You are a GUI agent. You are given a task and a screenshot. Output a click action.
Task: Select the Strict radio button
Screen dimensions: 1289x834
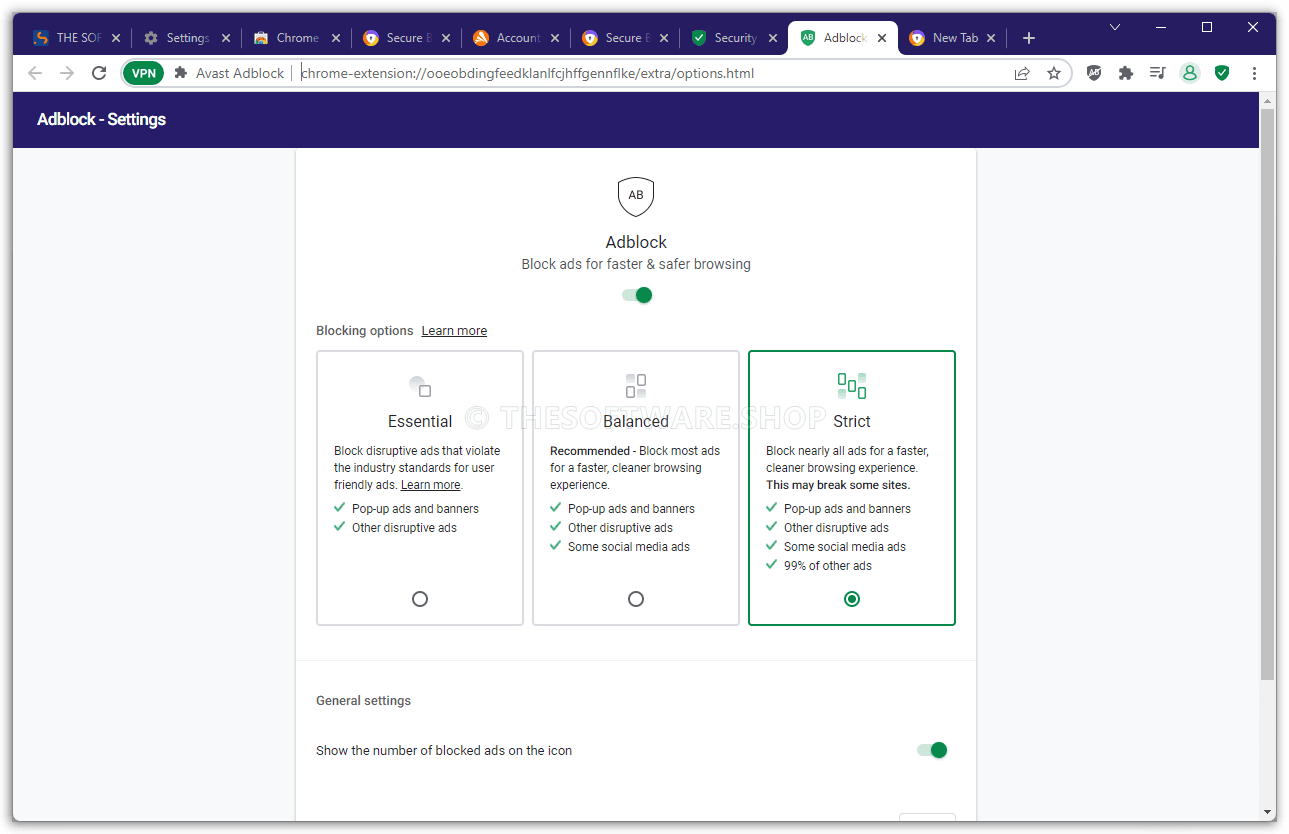pyautogui.click(x=852, y=599)
